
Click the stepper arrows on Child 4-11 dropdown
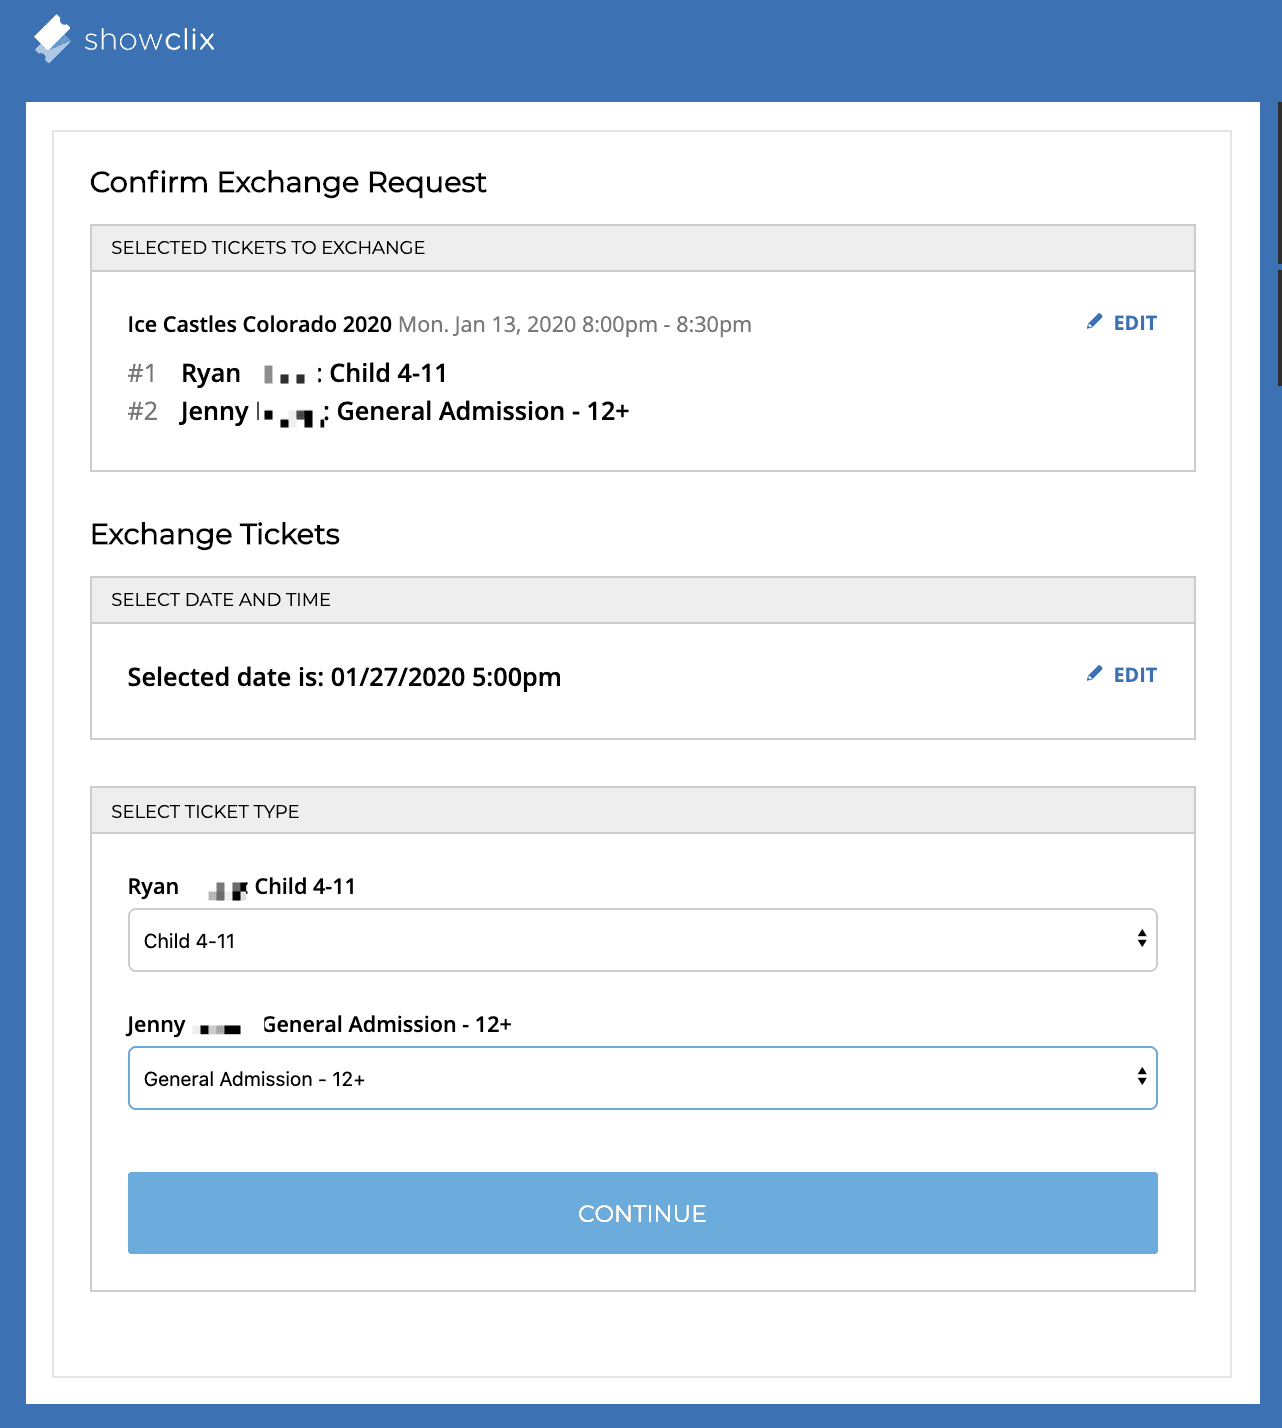[x=1143, y=939]
